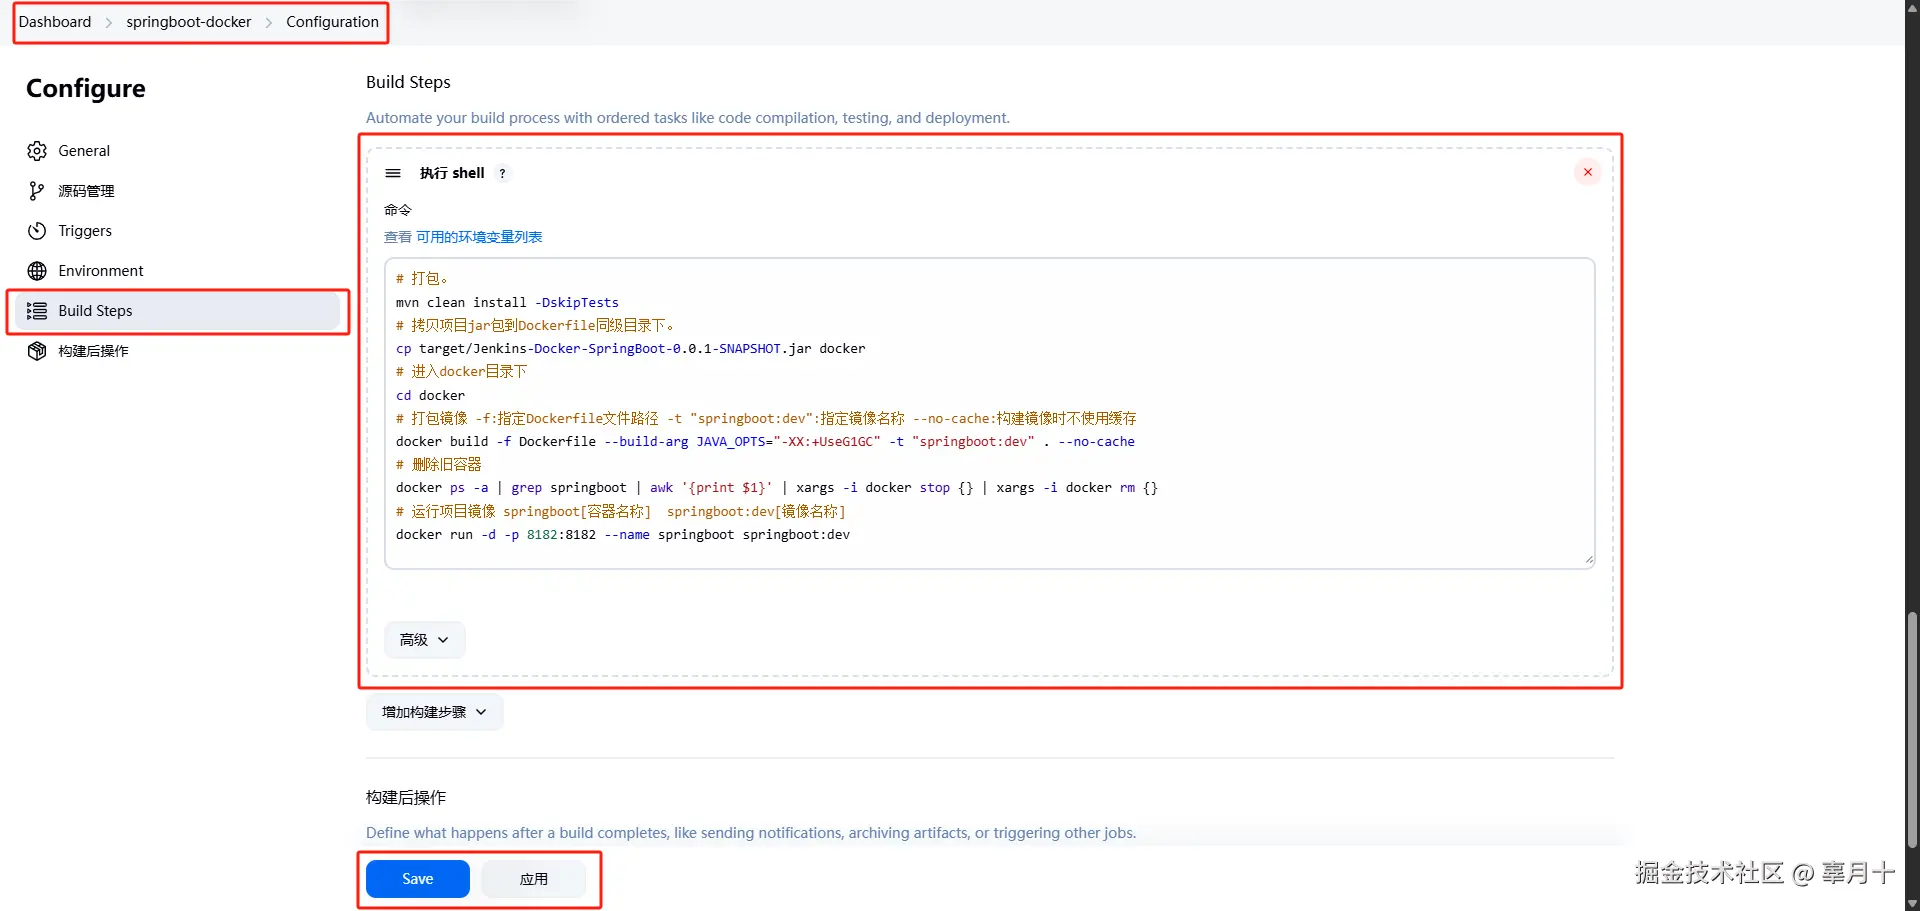Screen dimensions: 1920x911
Task: Click the 'Automate your build process' description
Action: [688, 118]
